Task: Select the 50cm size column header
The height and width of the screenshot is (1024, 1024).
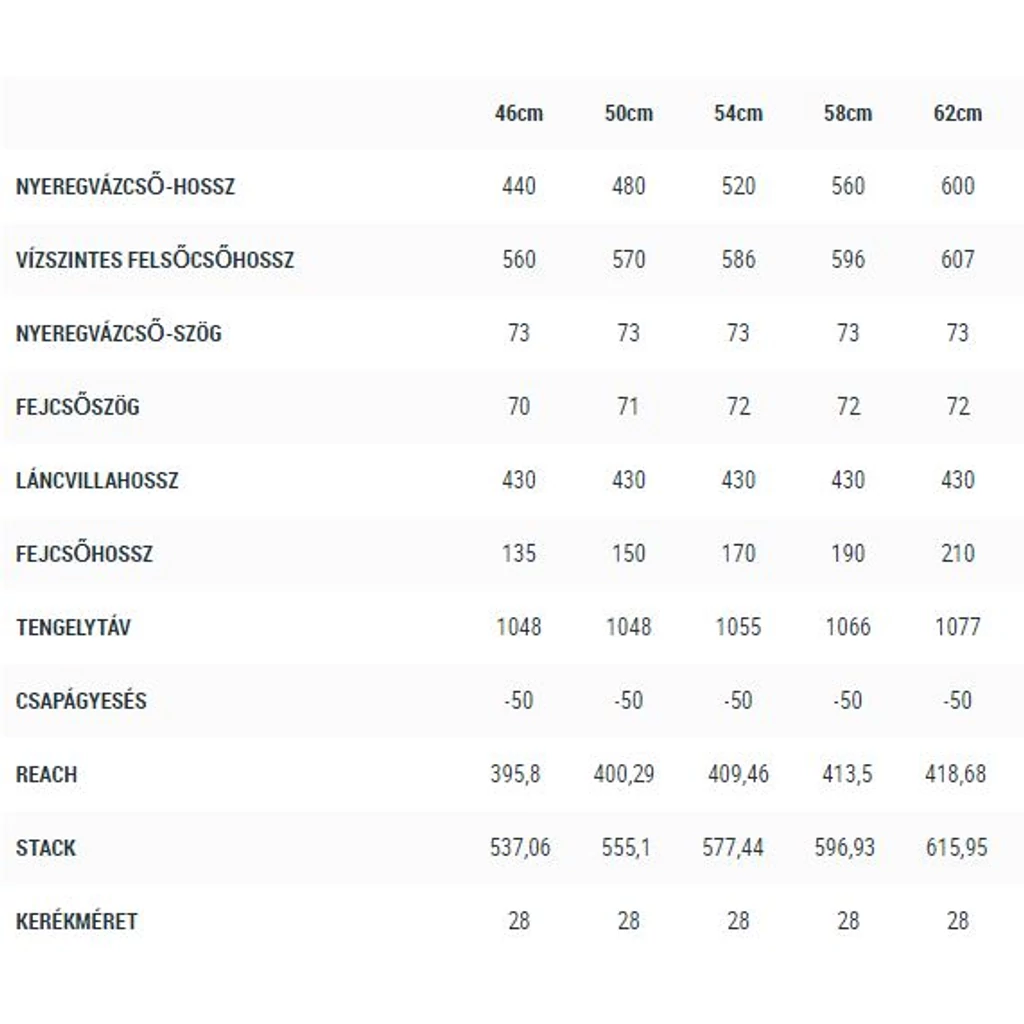Action: pyautogui.click(x=628, y=113)
